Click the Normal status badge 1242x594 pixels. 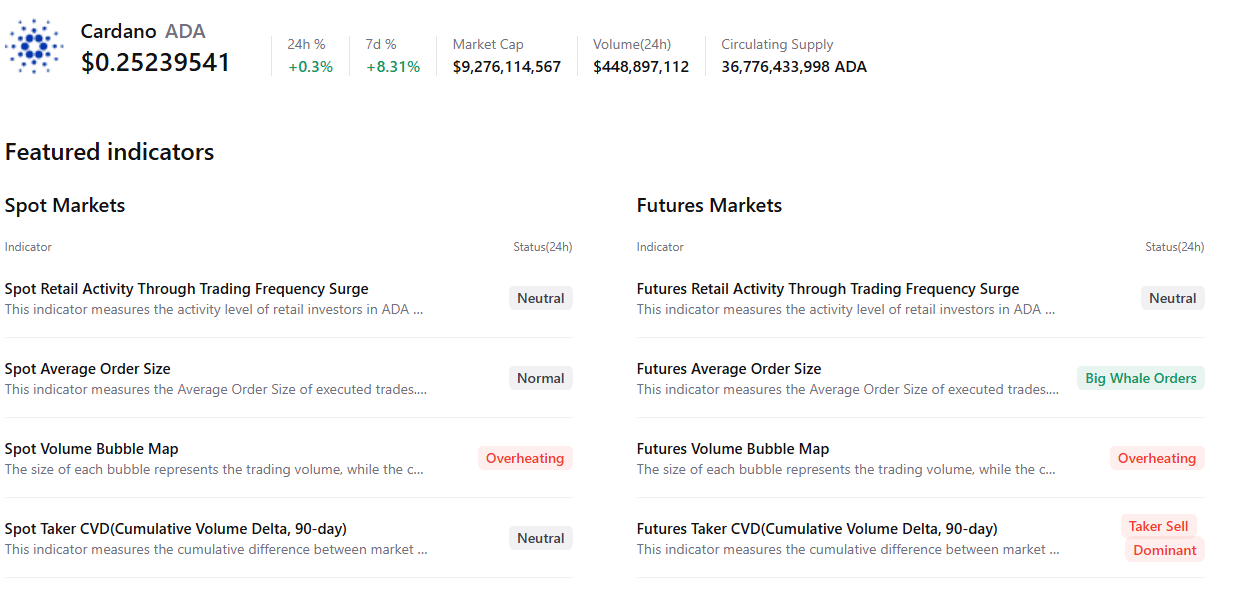point(541,378)
